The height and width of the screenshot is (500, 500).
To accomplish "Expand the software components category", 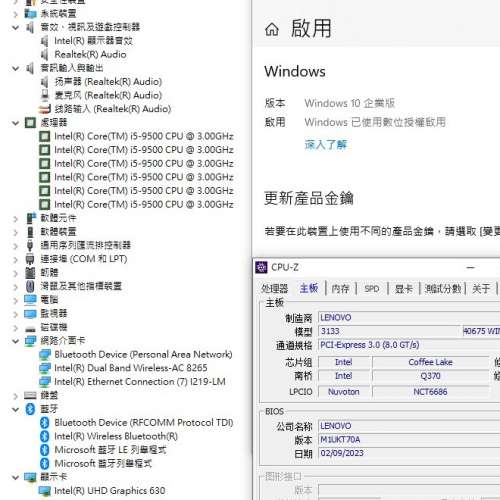I will point(15,219).
